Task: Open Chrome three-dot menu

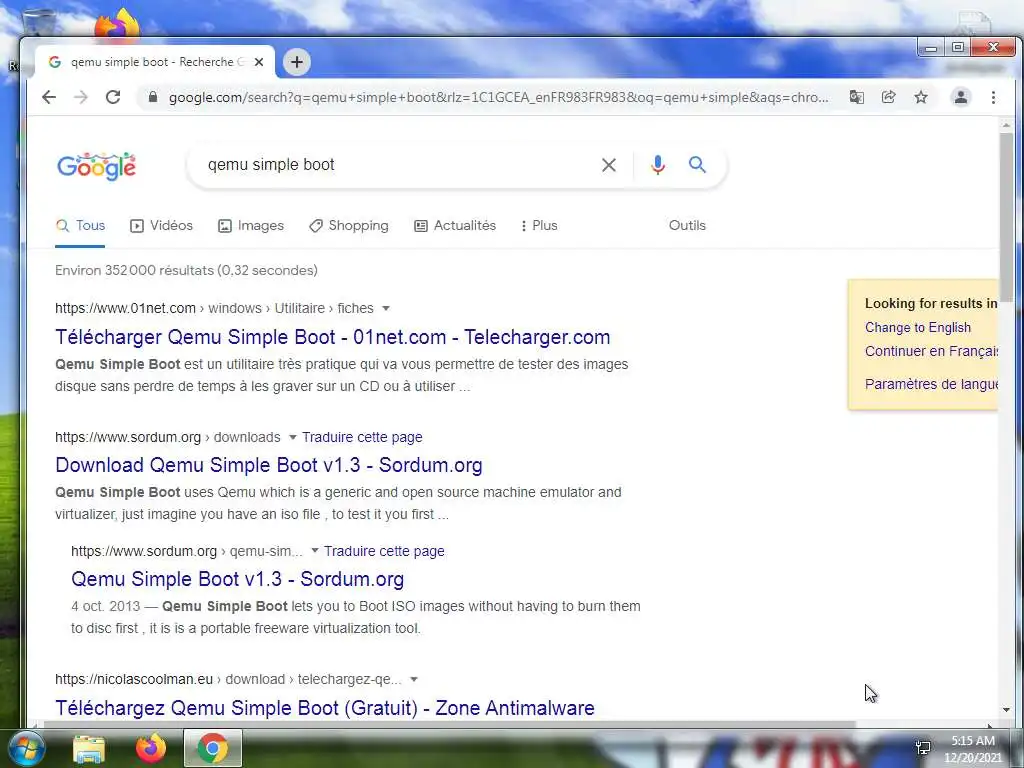Action: tap(993, 97)
